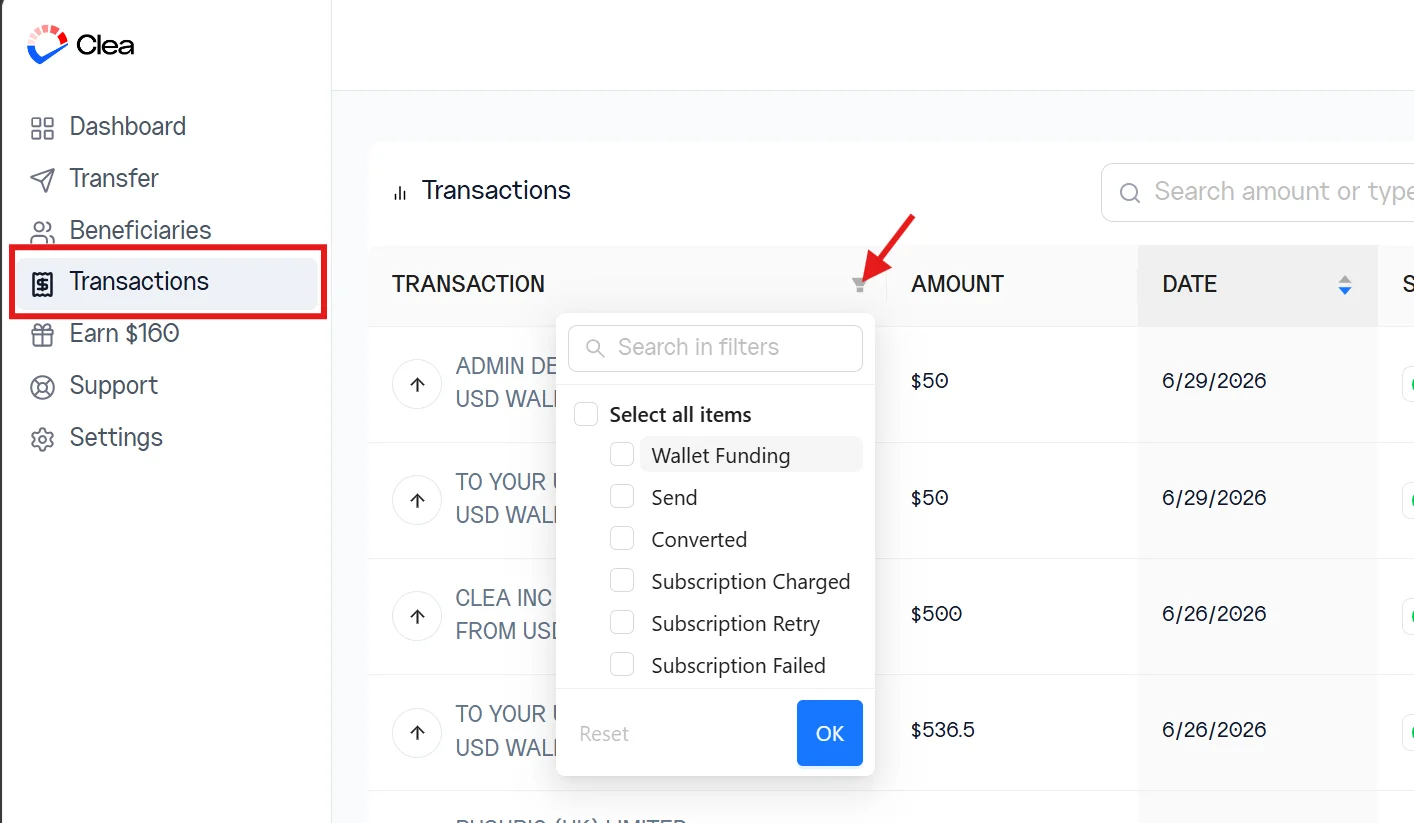This screenshot has width=1414, height=823.
Task: Open the Support lifebuoy icon
Action: pyautogui.click(x=42, y=387)
